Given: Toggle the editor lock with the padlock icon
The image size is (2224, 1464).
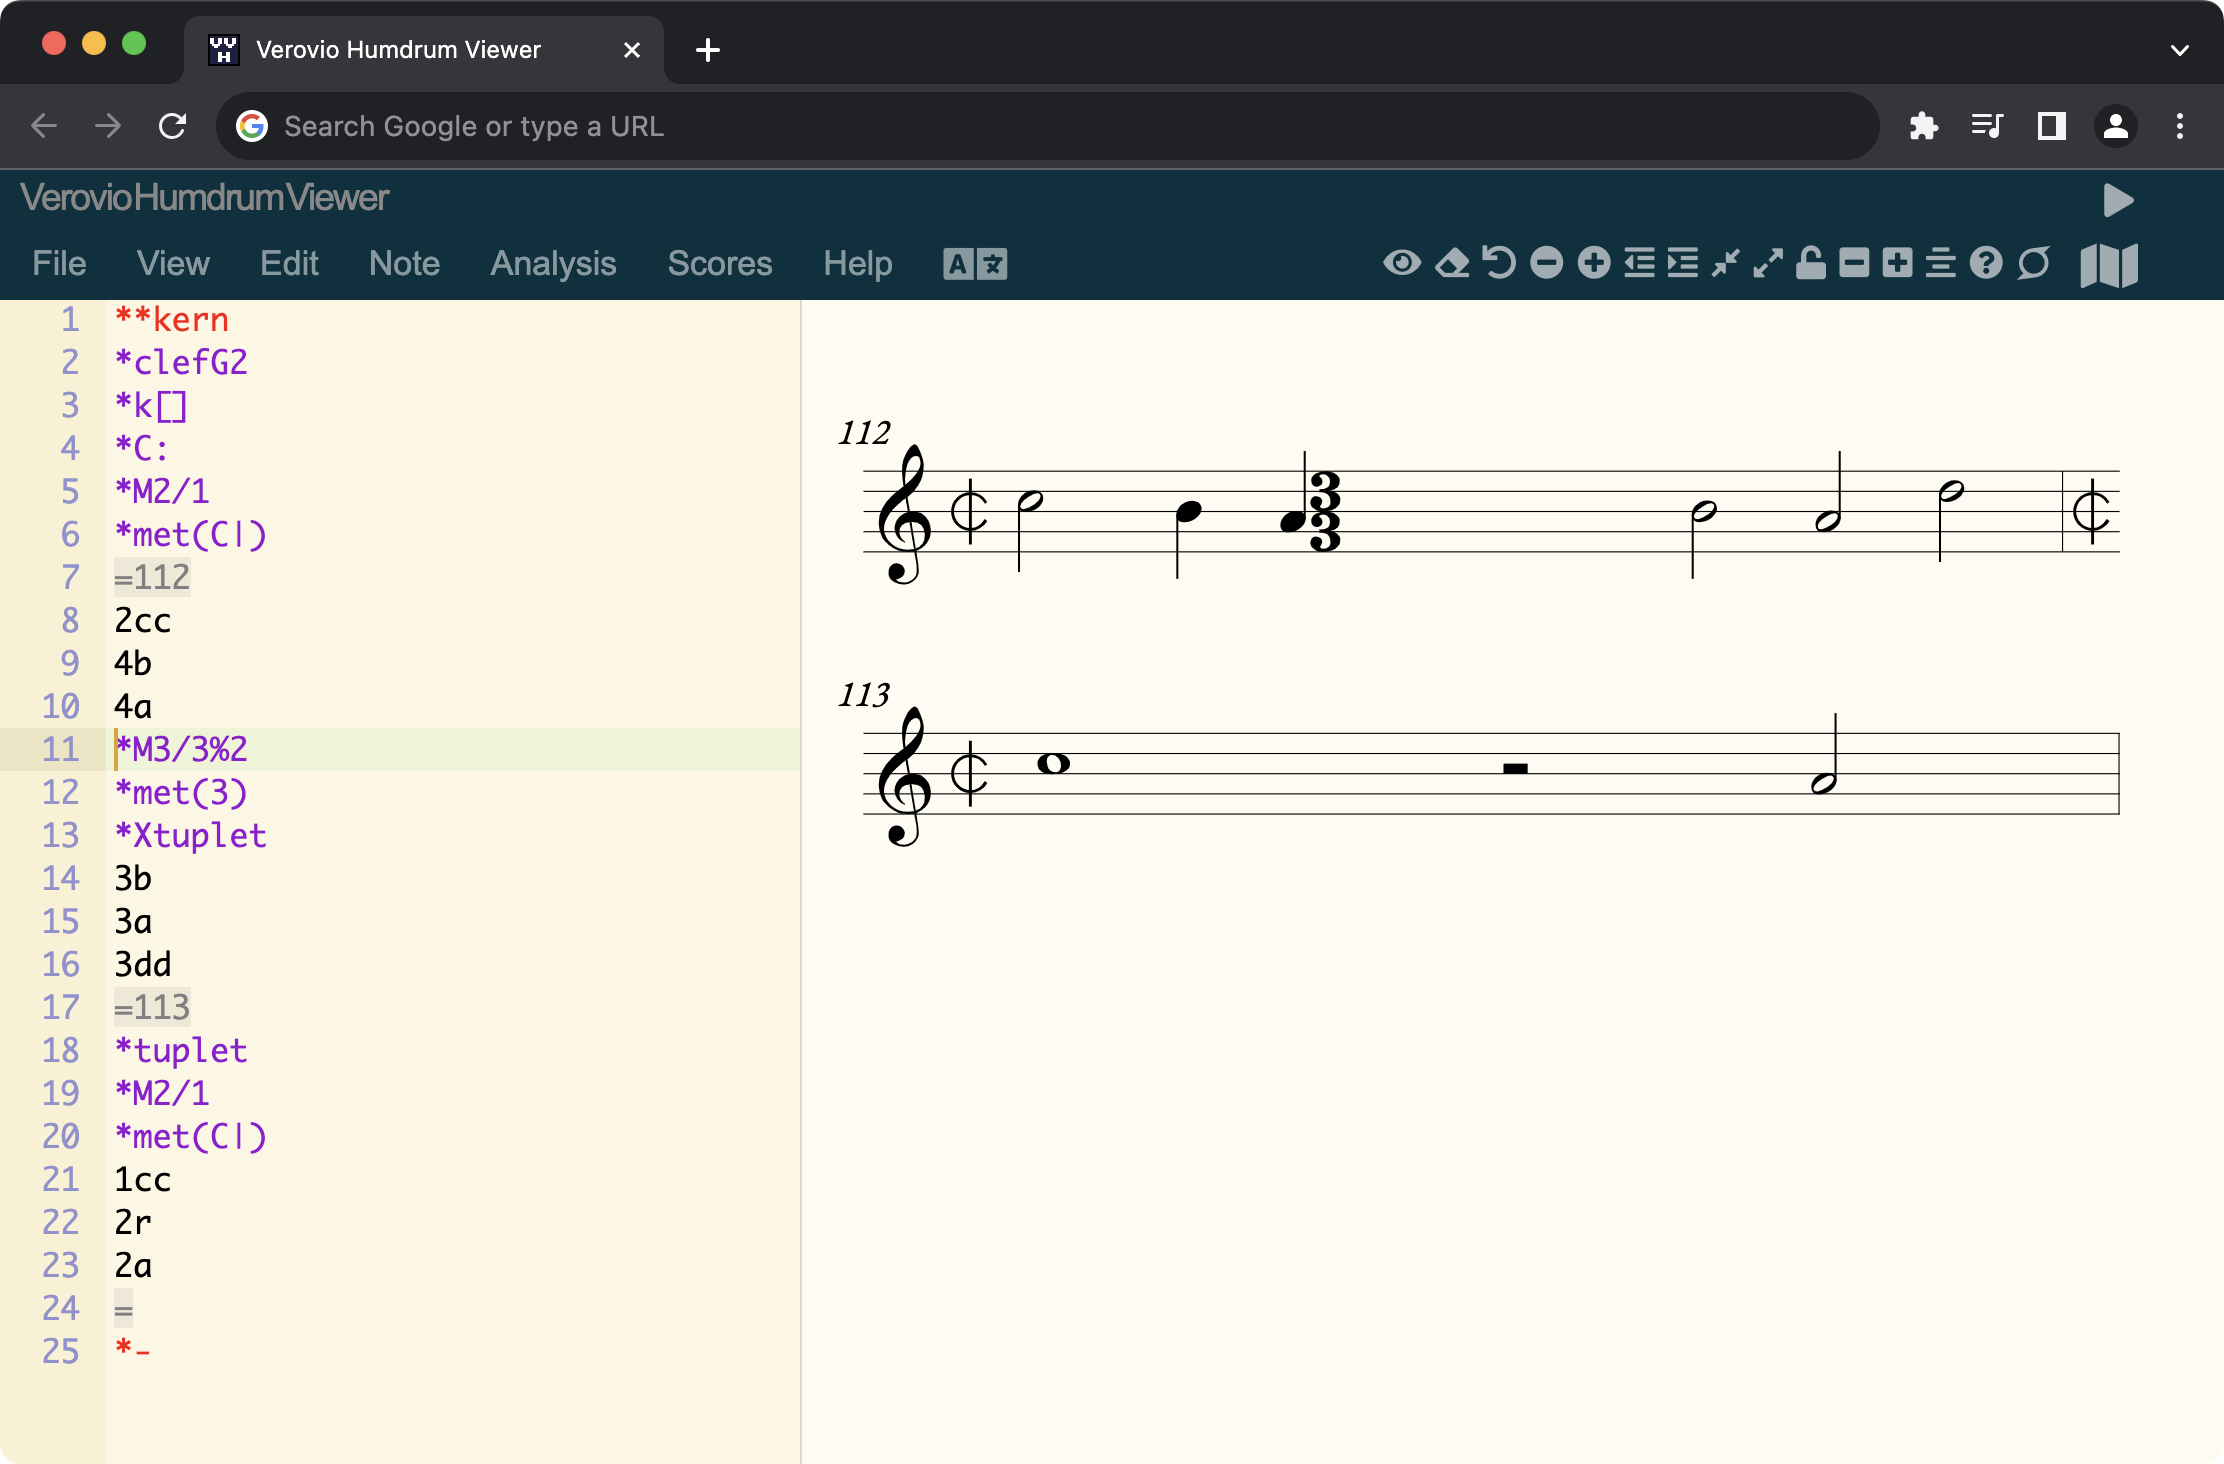Looking at the screenshot, I should tap(1810, 263).
